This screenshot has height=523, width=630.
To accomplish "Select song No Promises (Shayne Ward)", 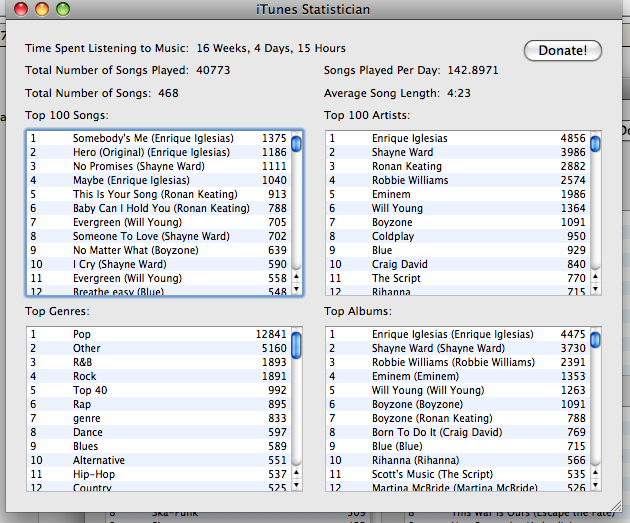I will pyautogui.click(x=159, y=166).
